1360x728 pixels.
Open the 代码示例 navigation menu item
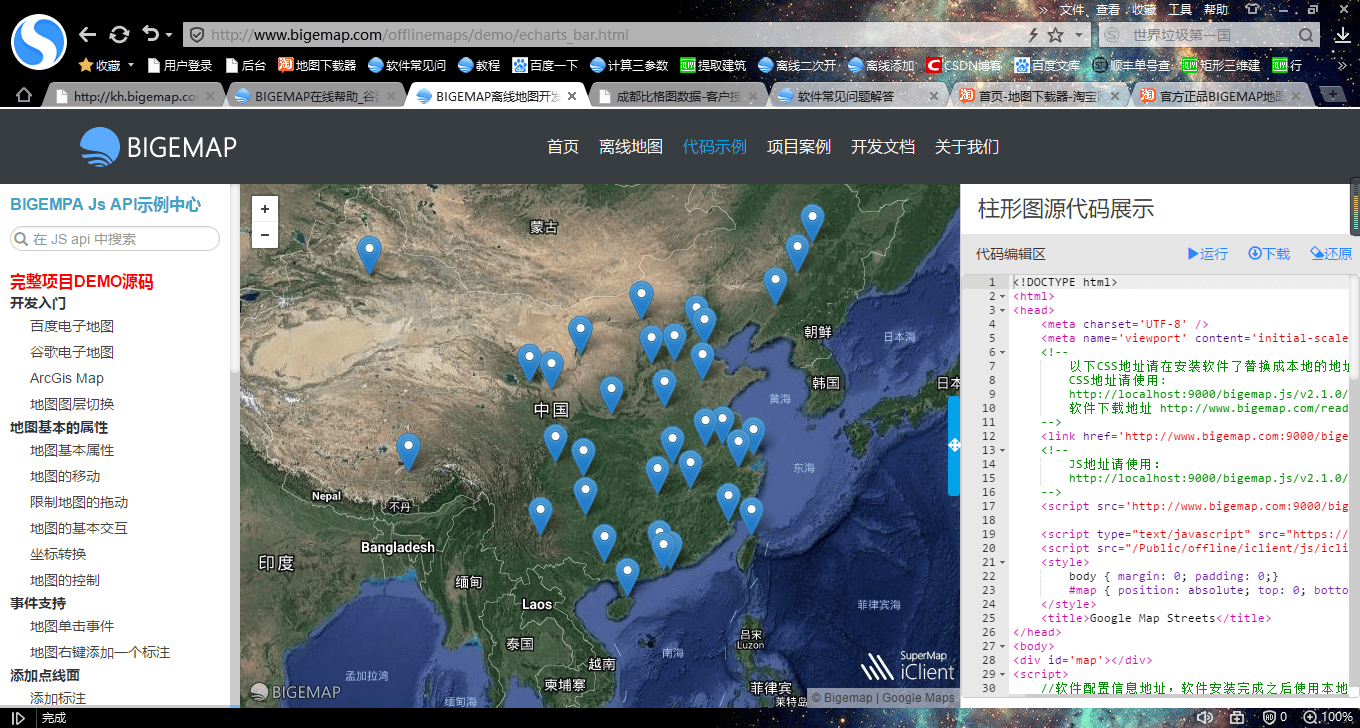click(714, 147)
